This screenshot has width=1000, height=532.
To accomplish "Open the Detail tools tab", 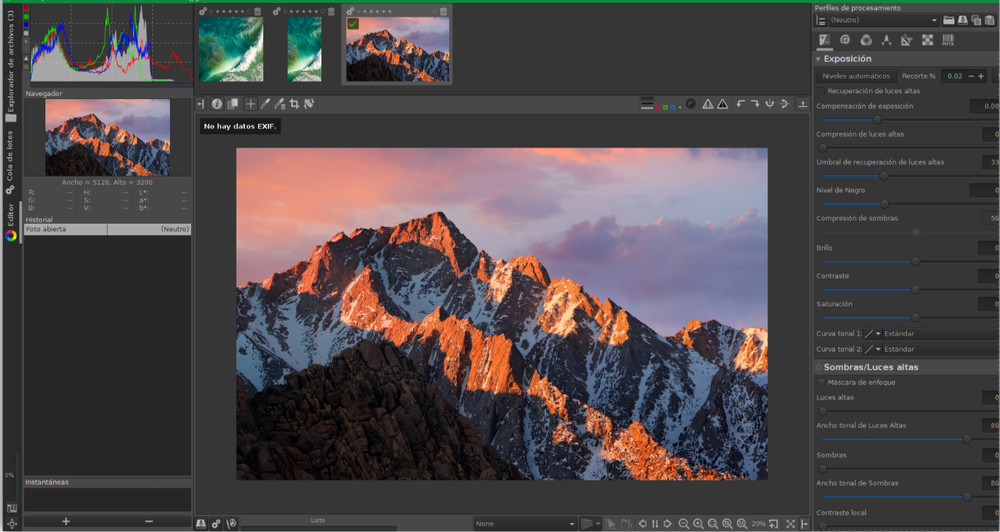I will 845,40.
